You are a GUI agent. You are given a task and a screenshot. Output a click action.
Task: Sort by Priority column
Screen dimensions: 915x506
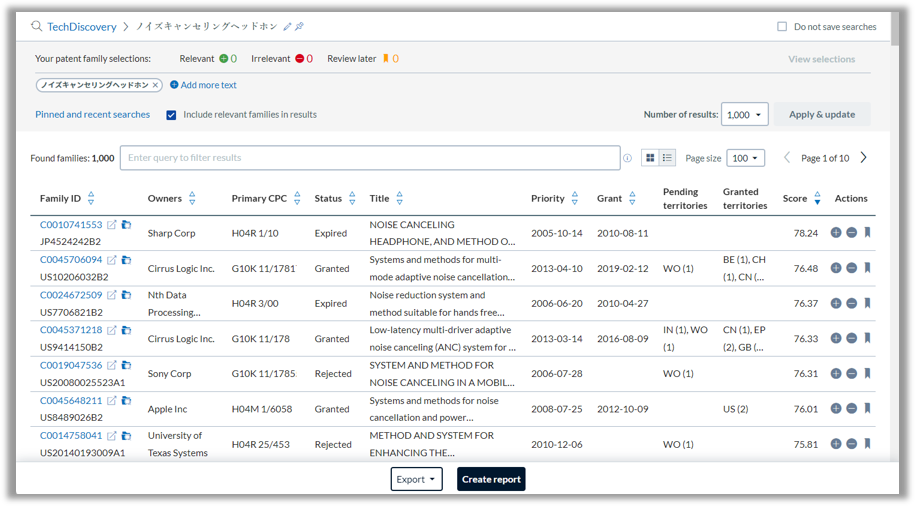tap(574, 198)
